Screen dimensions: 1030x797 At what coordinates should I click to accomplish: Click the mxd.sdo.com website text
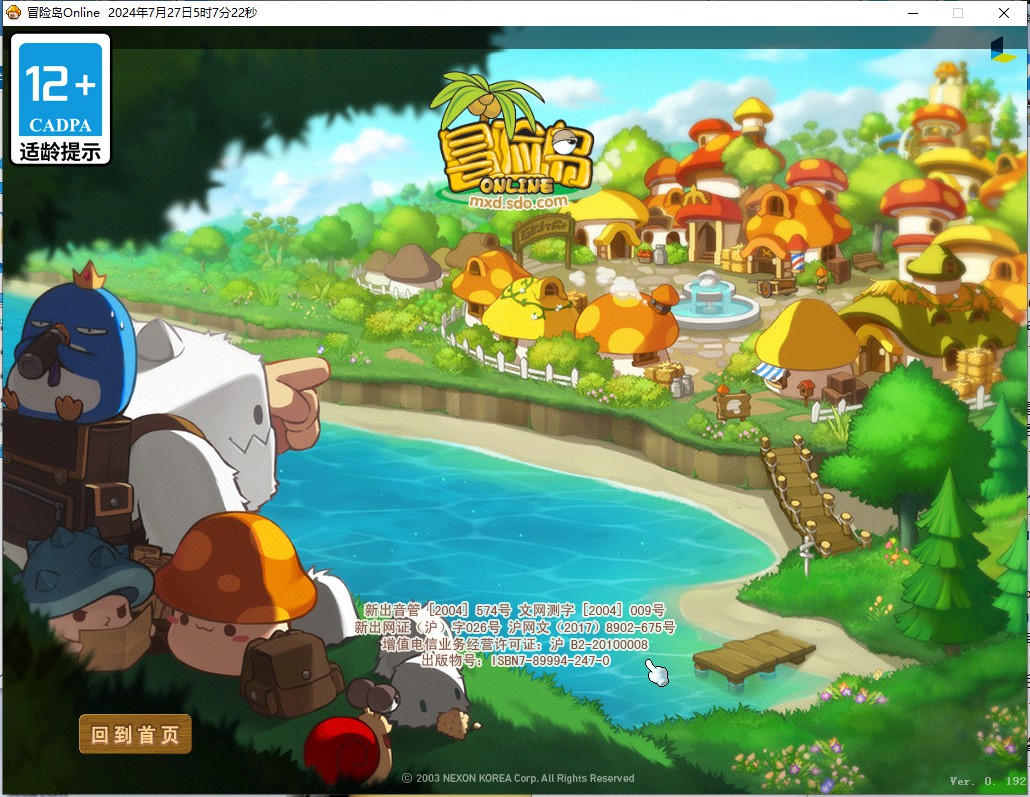pyautogui.click(x=518, y=201)
